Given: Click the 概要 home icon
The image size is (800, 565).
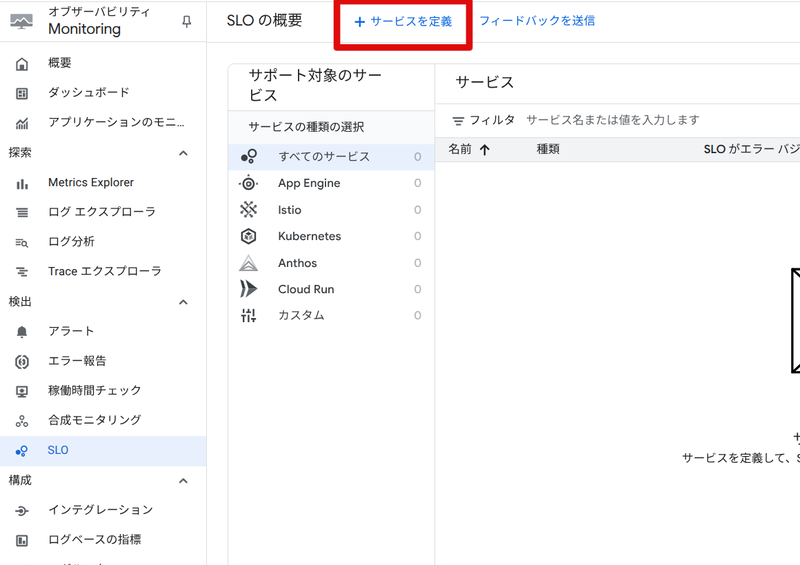Looking at the screenshot, I should (x=22, y=64).
